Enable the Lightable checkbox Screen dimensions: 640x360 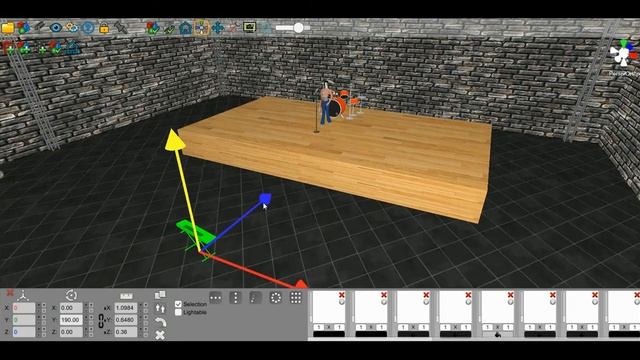click(x=178, y=312)
